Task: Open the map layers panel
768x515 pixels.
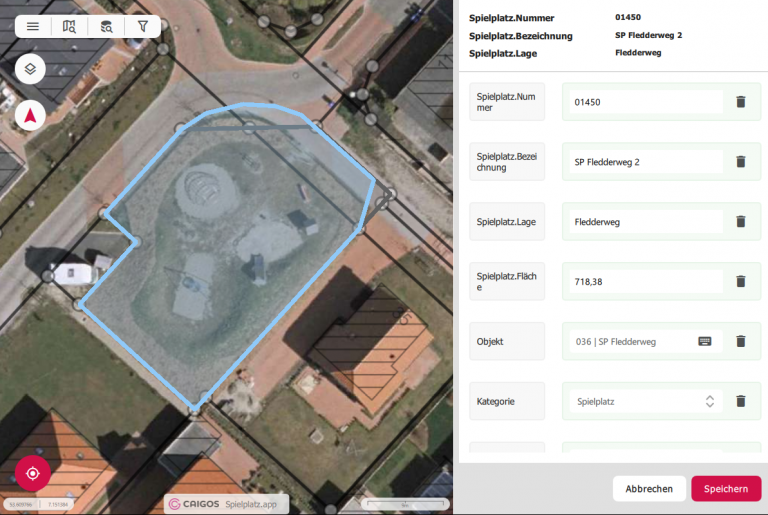Action: coord(30,69)
